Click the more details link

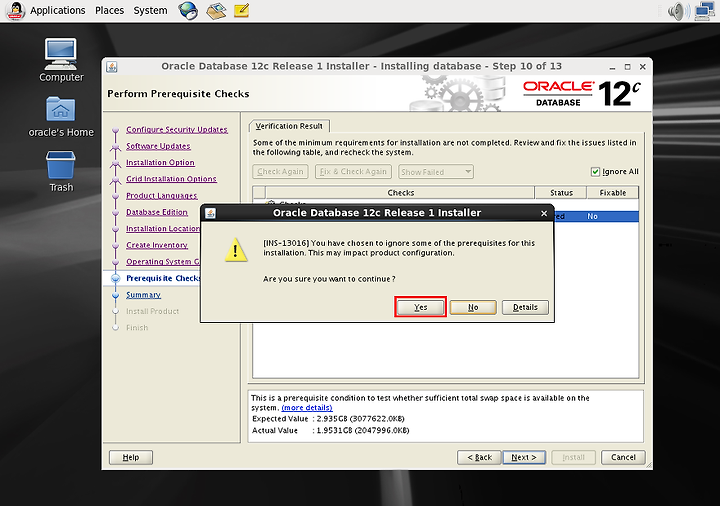click(307, 408)
